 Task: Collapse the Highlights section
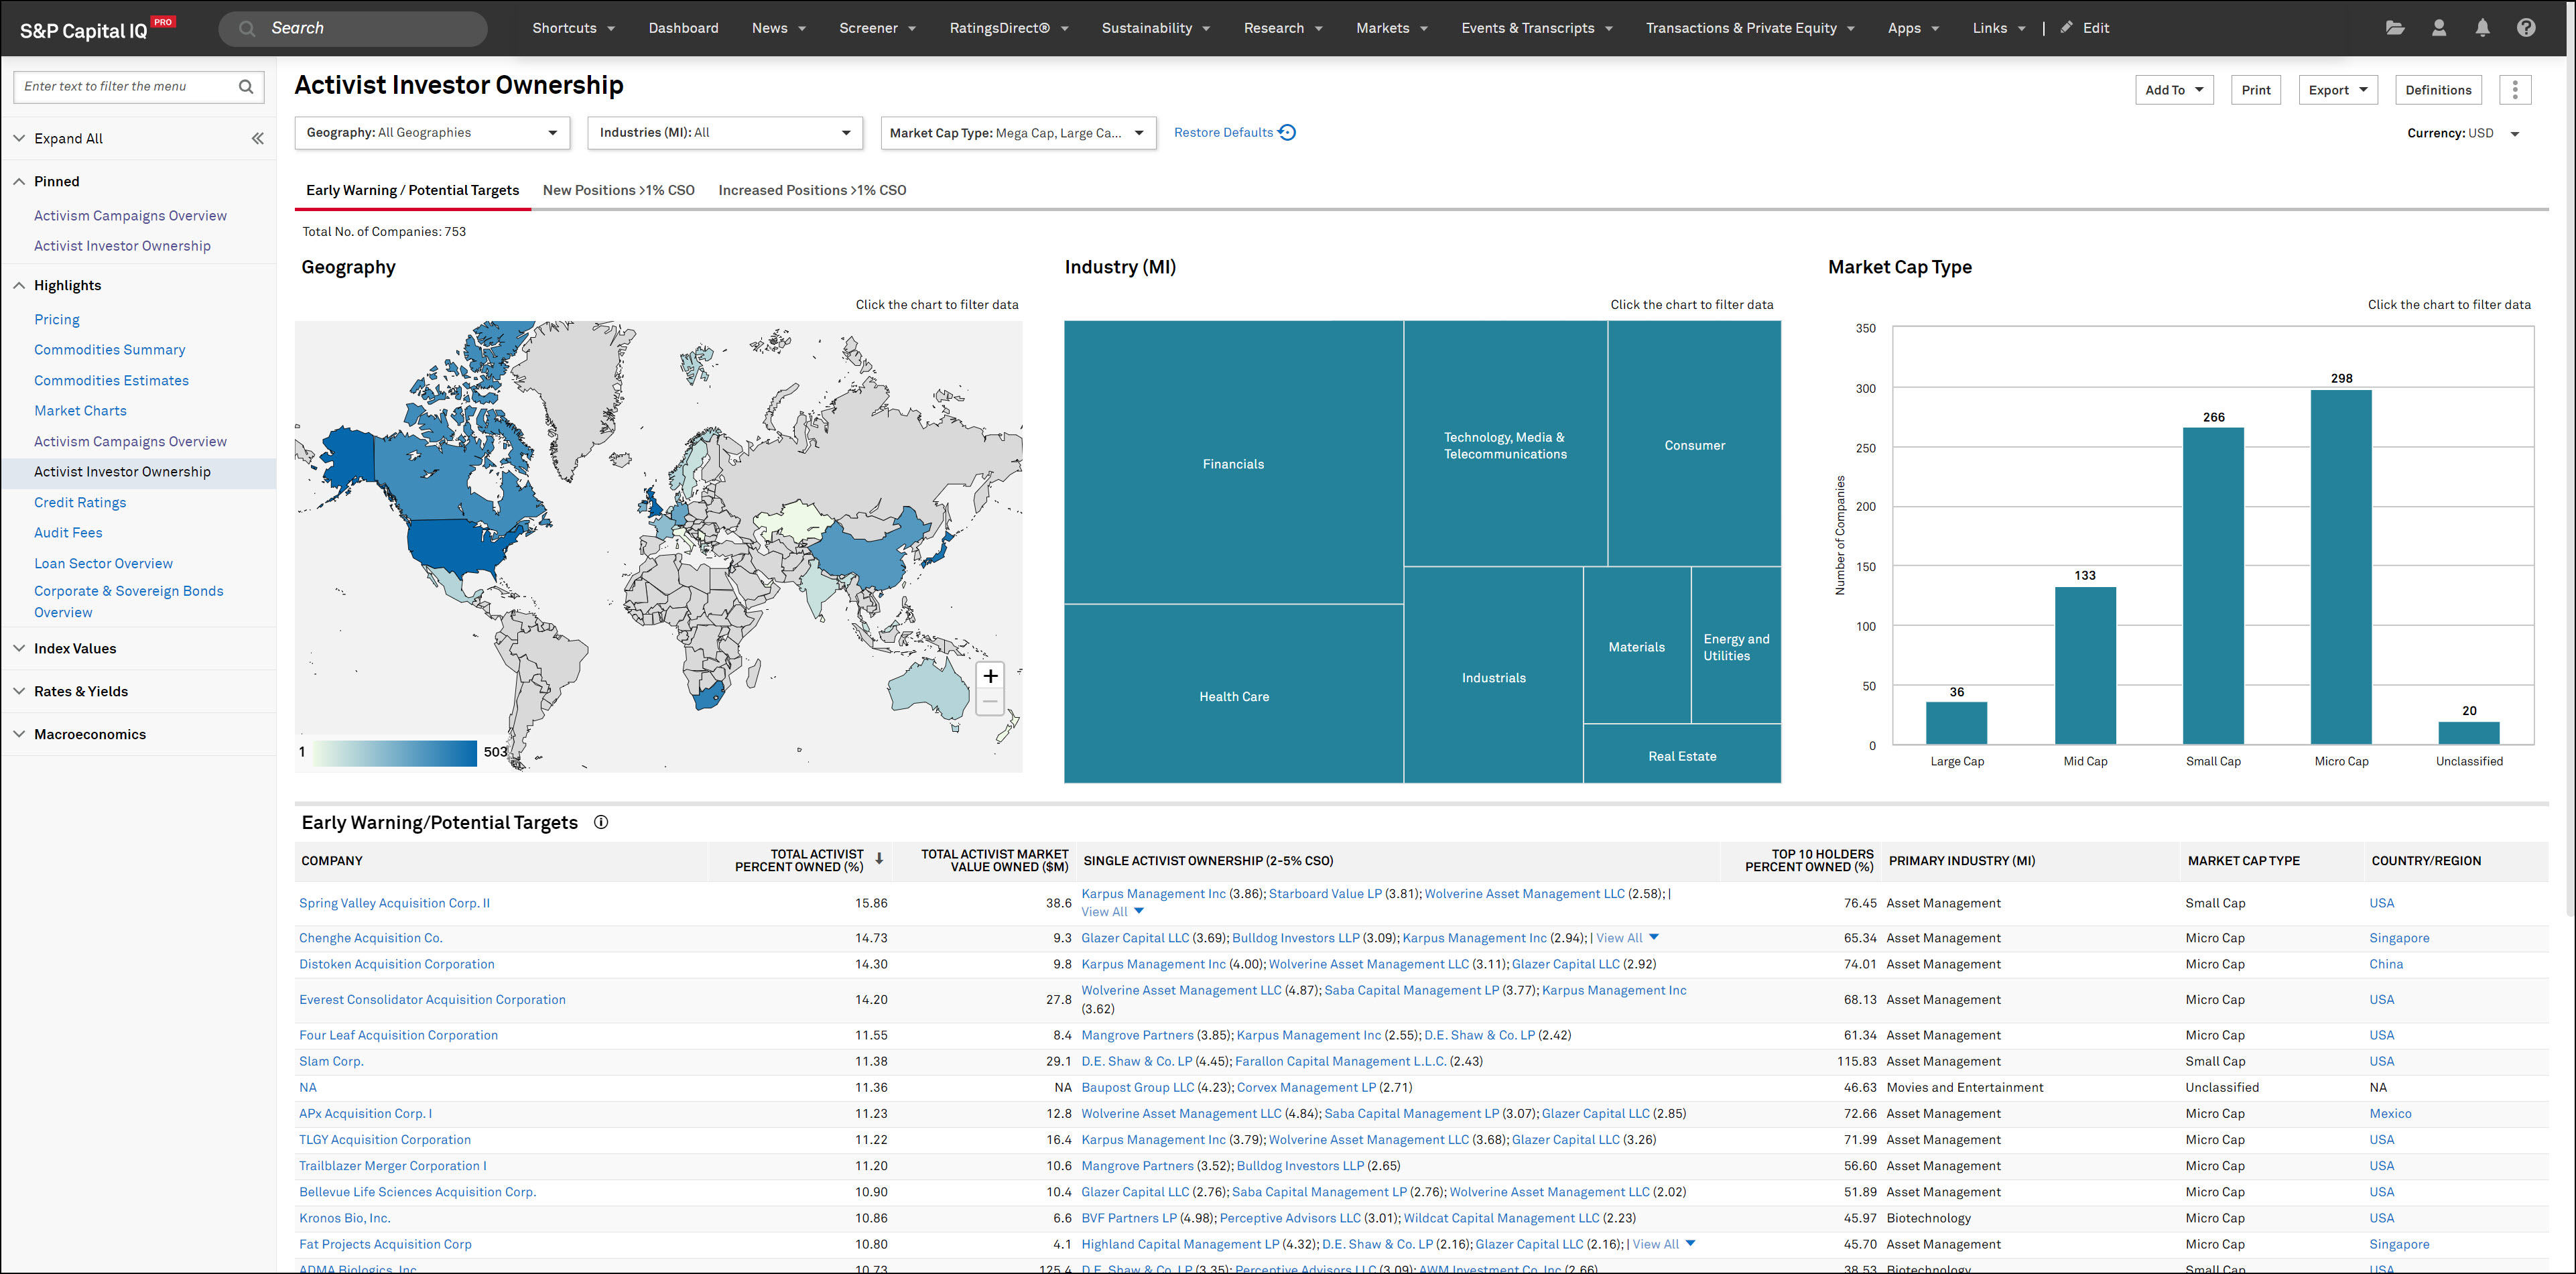(20, 285)
